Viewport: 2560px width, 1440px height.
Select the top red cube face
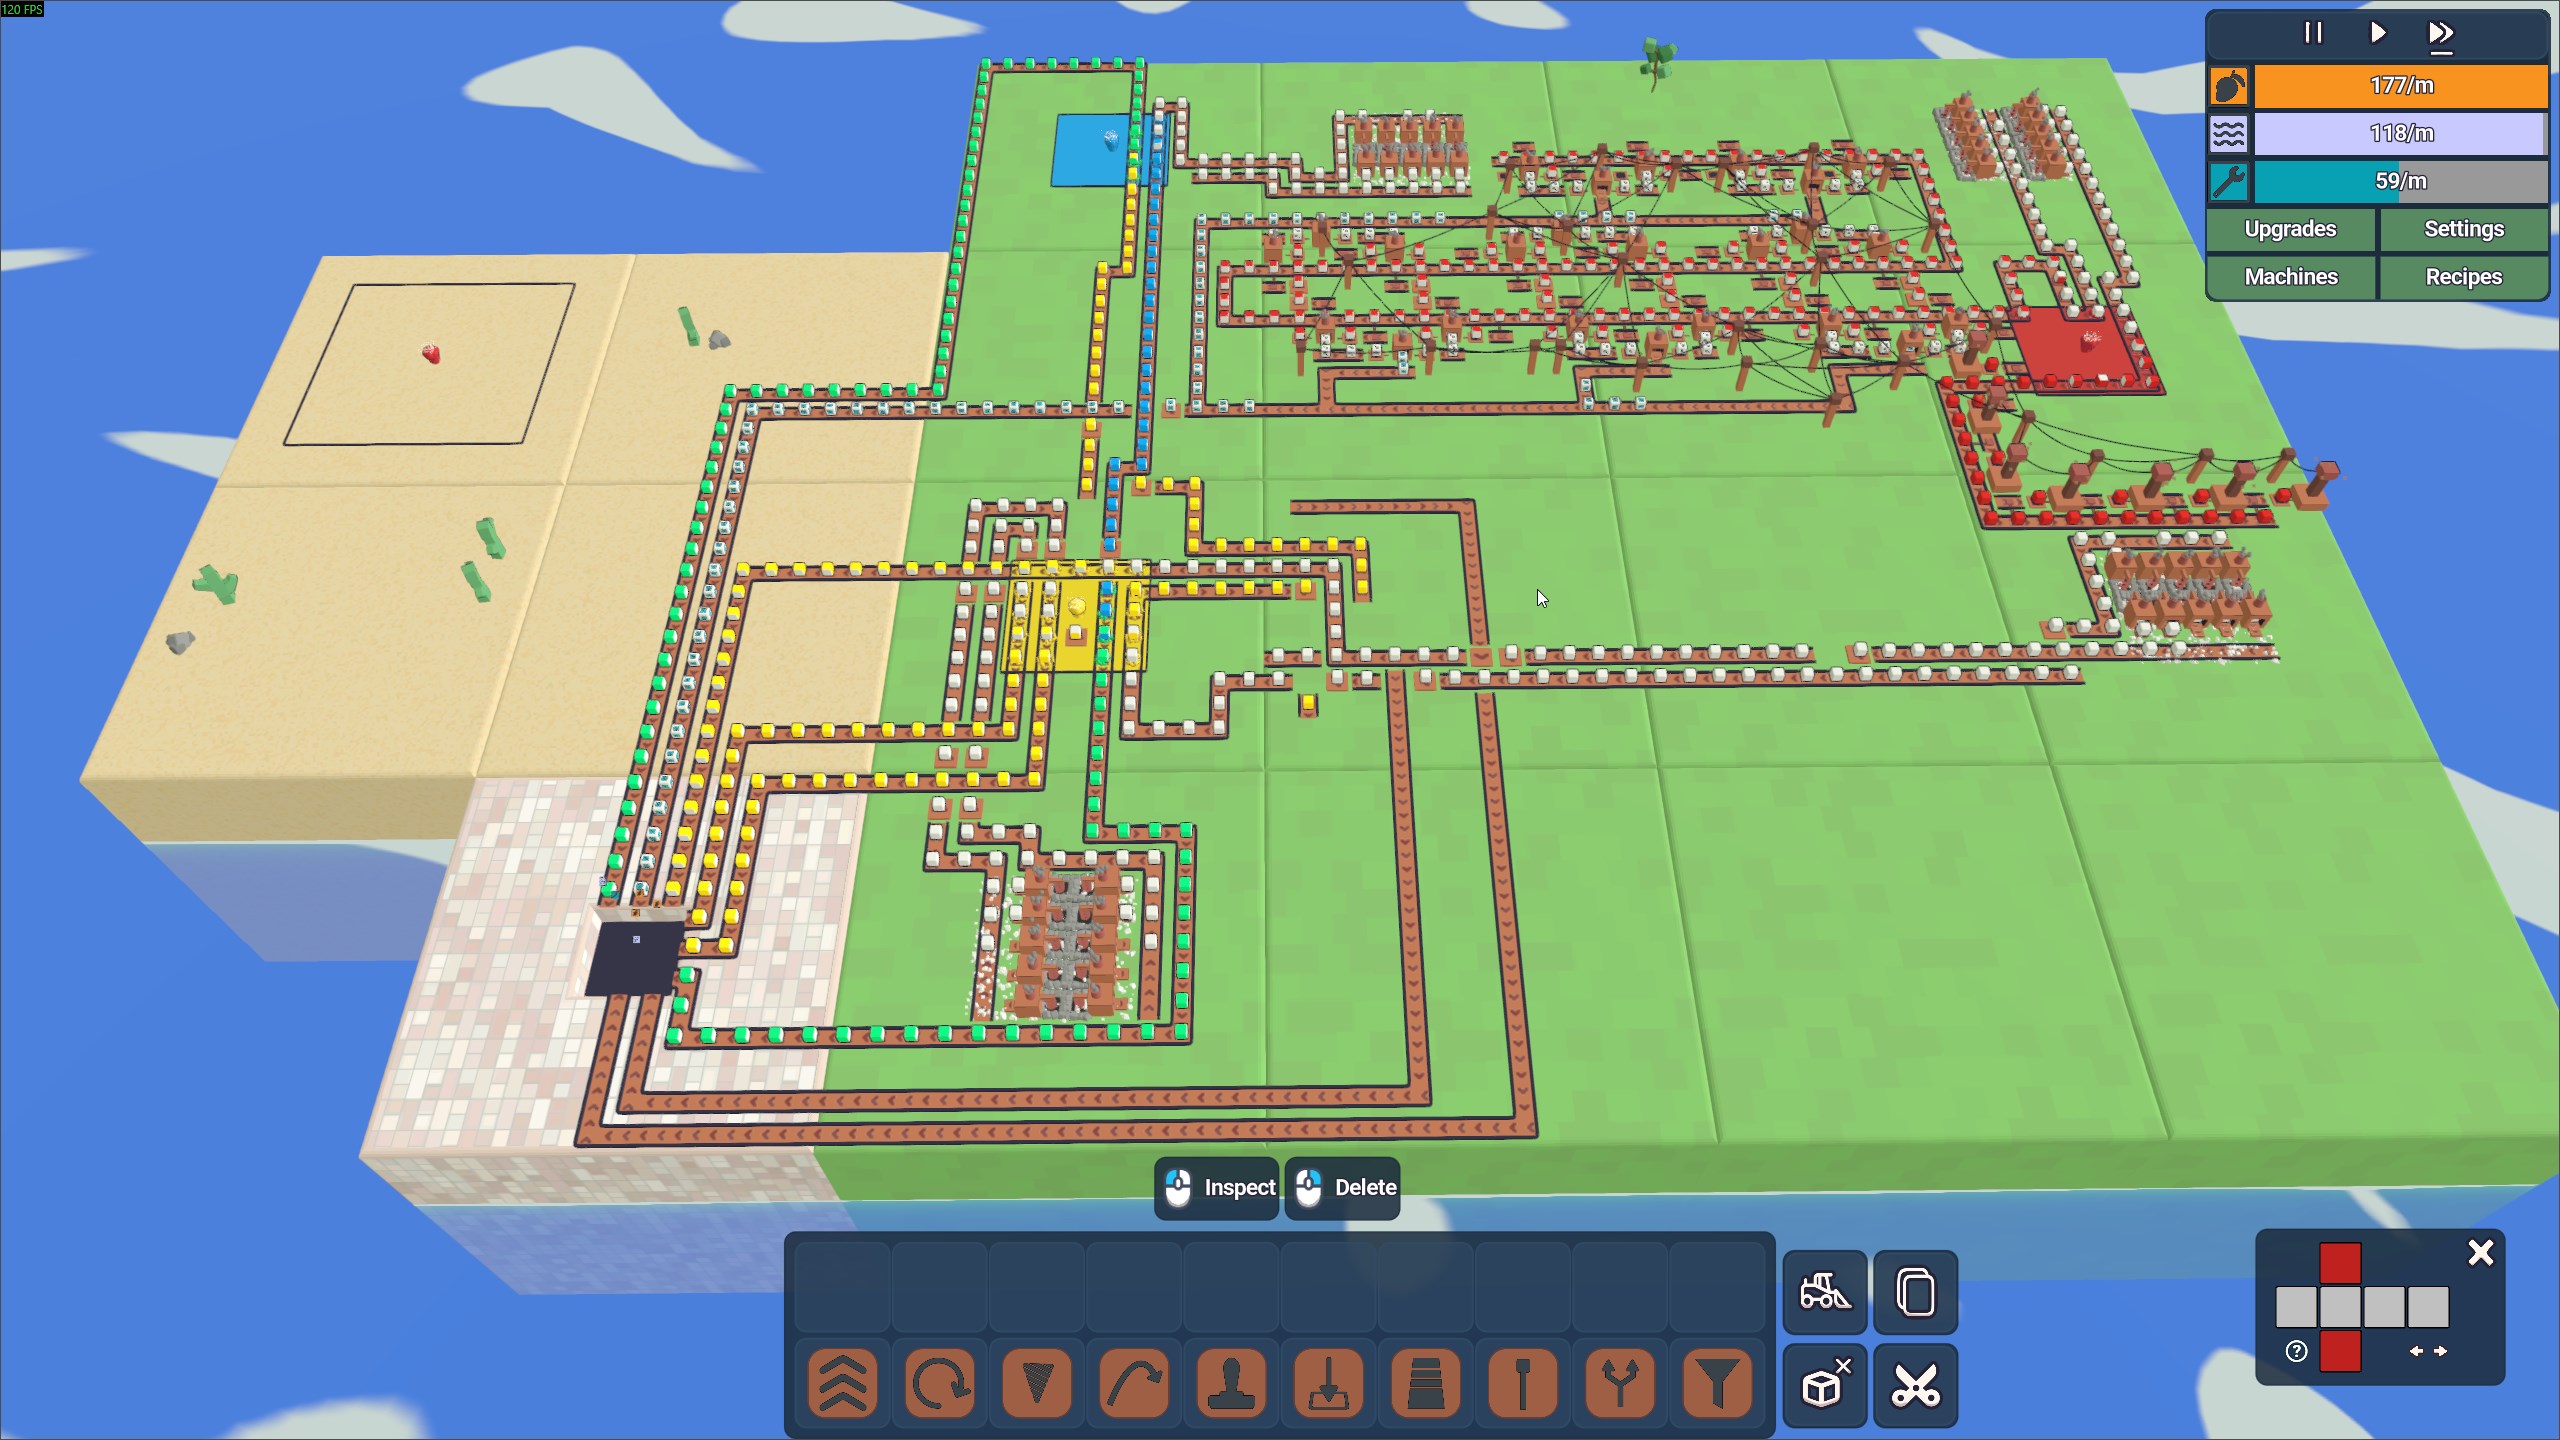pos(2340,1263)
